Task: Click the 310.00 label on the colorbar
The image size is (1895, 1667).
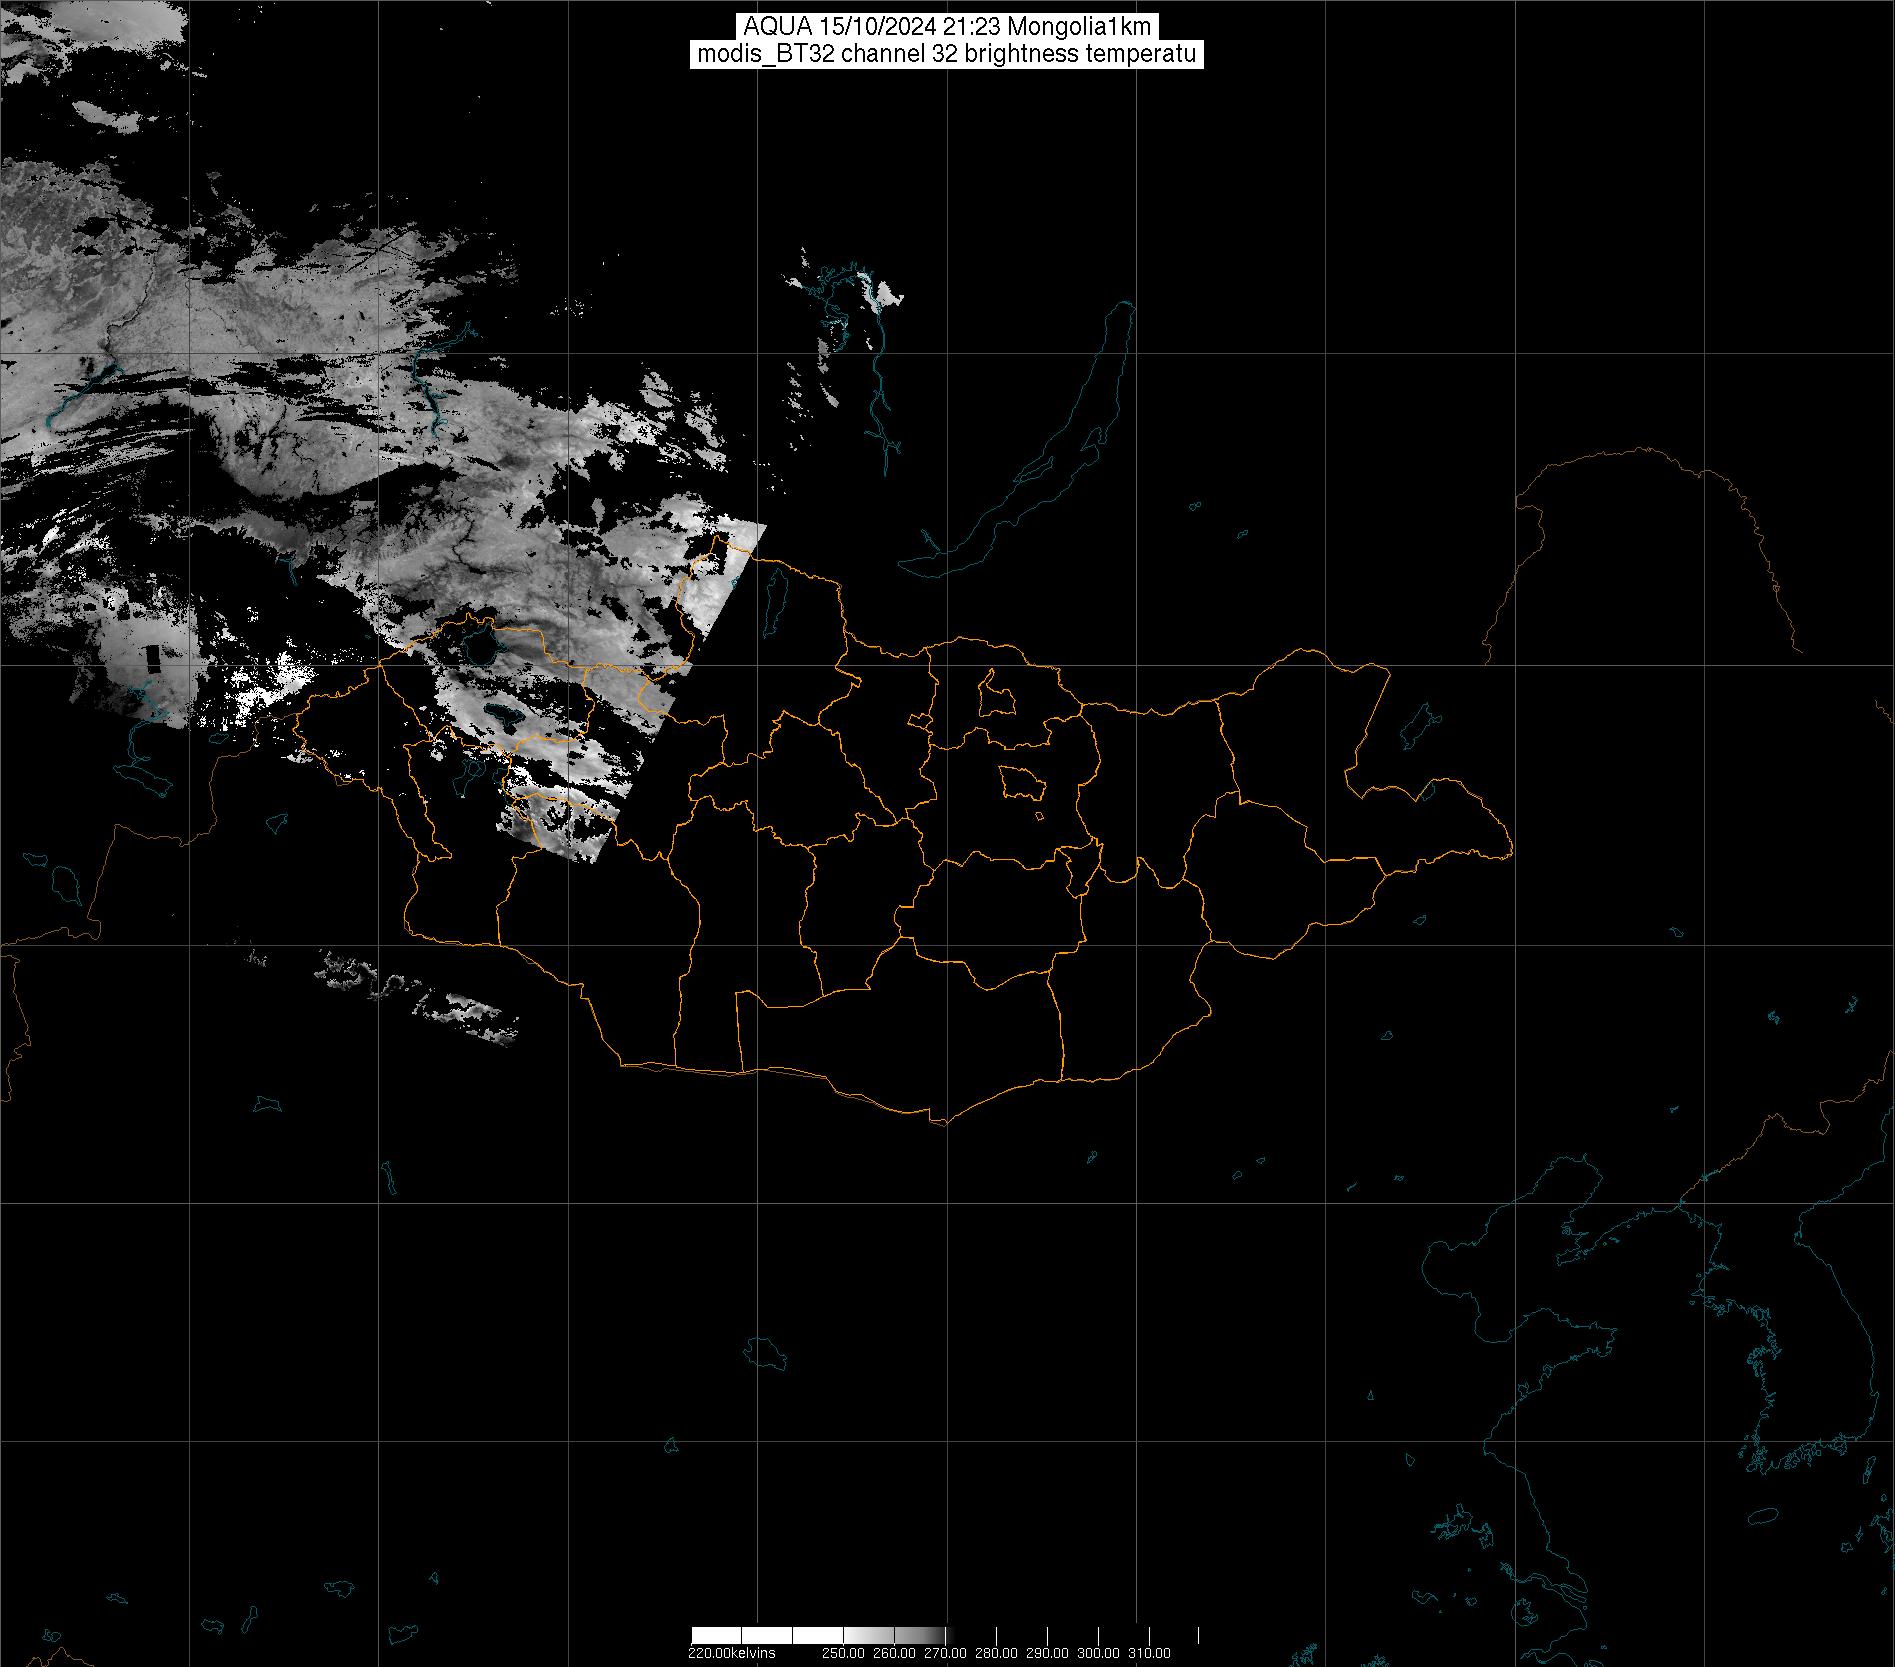Action: coord(1149,1653)
